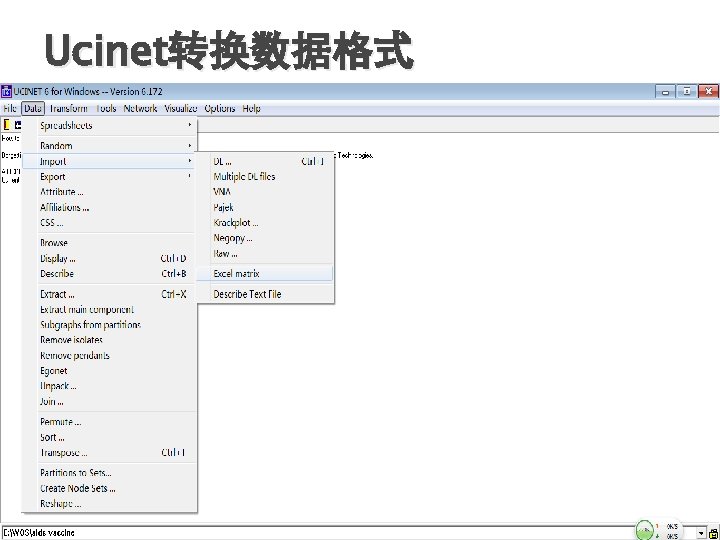Maximize the UCINET window
The image size is (720, 540).
(686, 91)
